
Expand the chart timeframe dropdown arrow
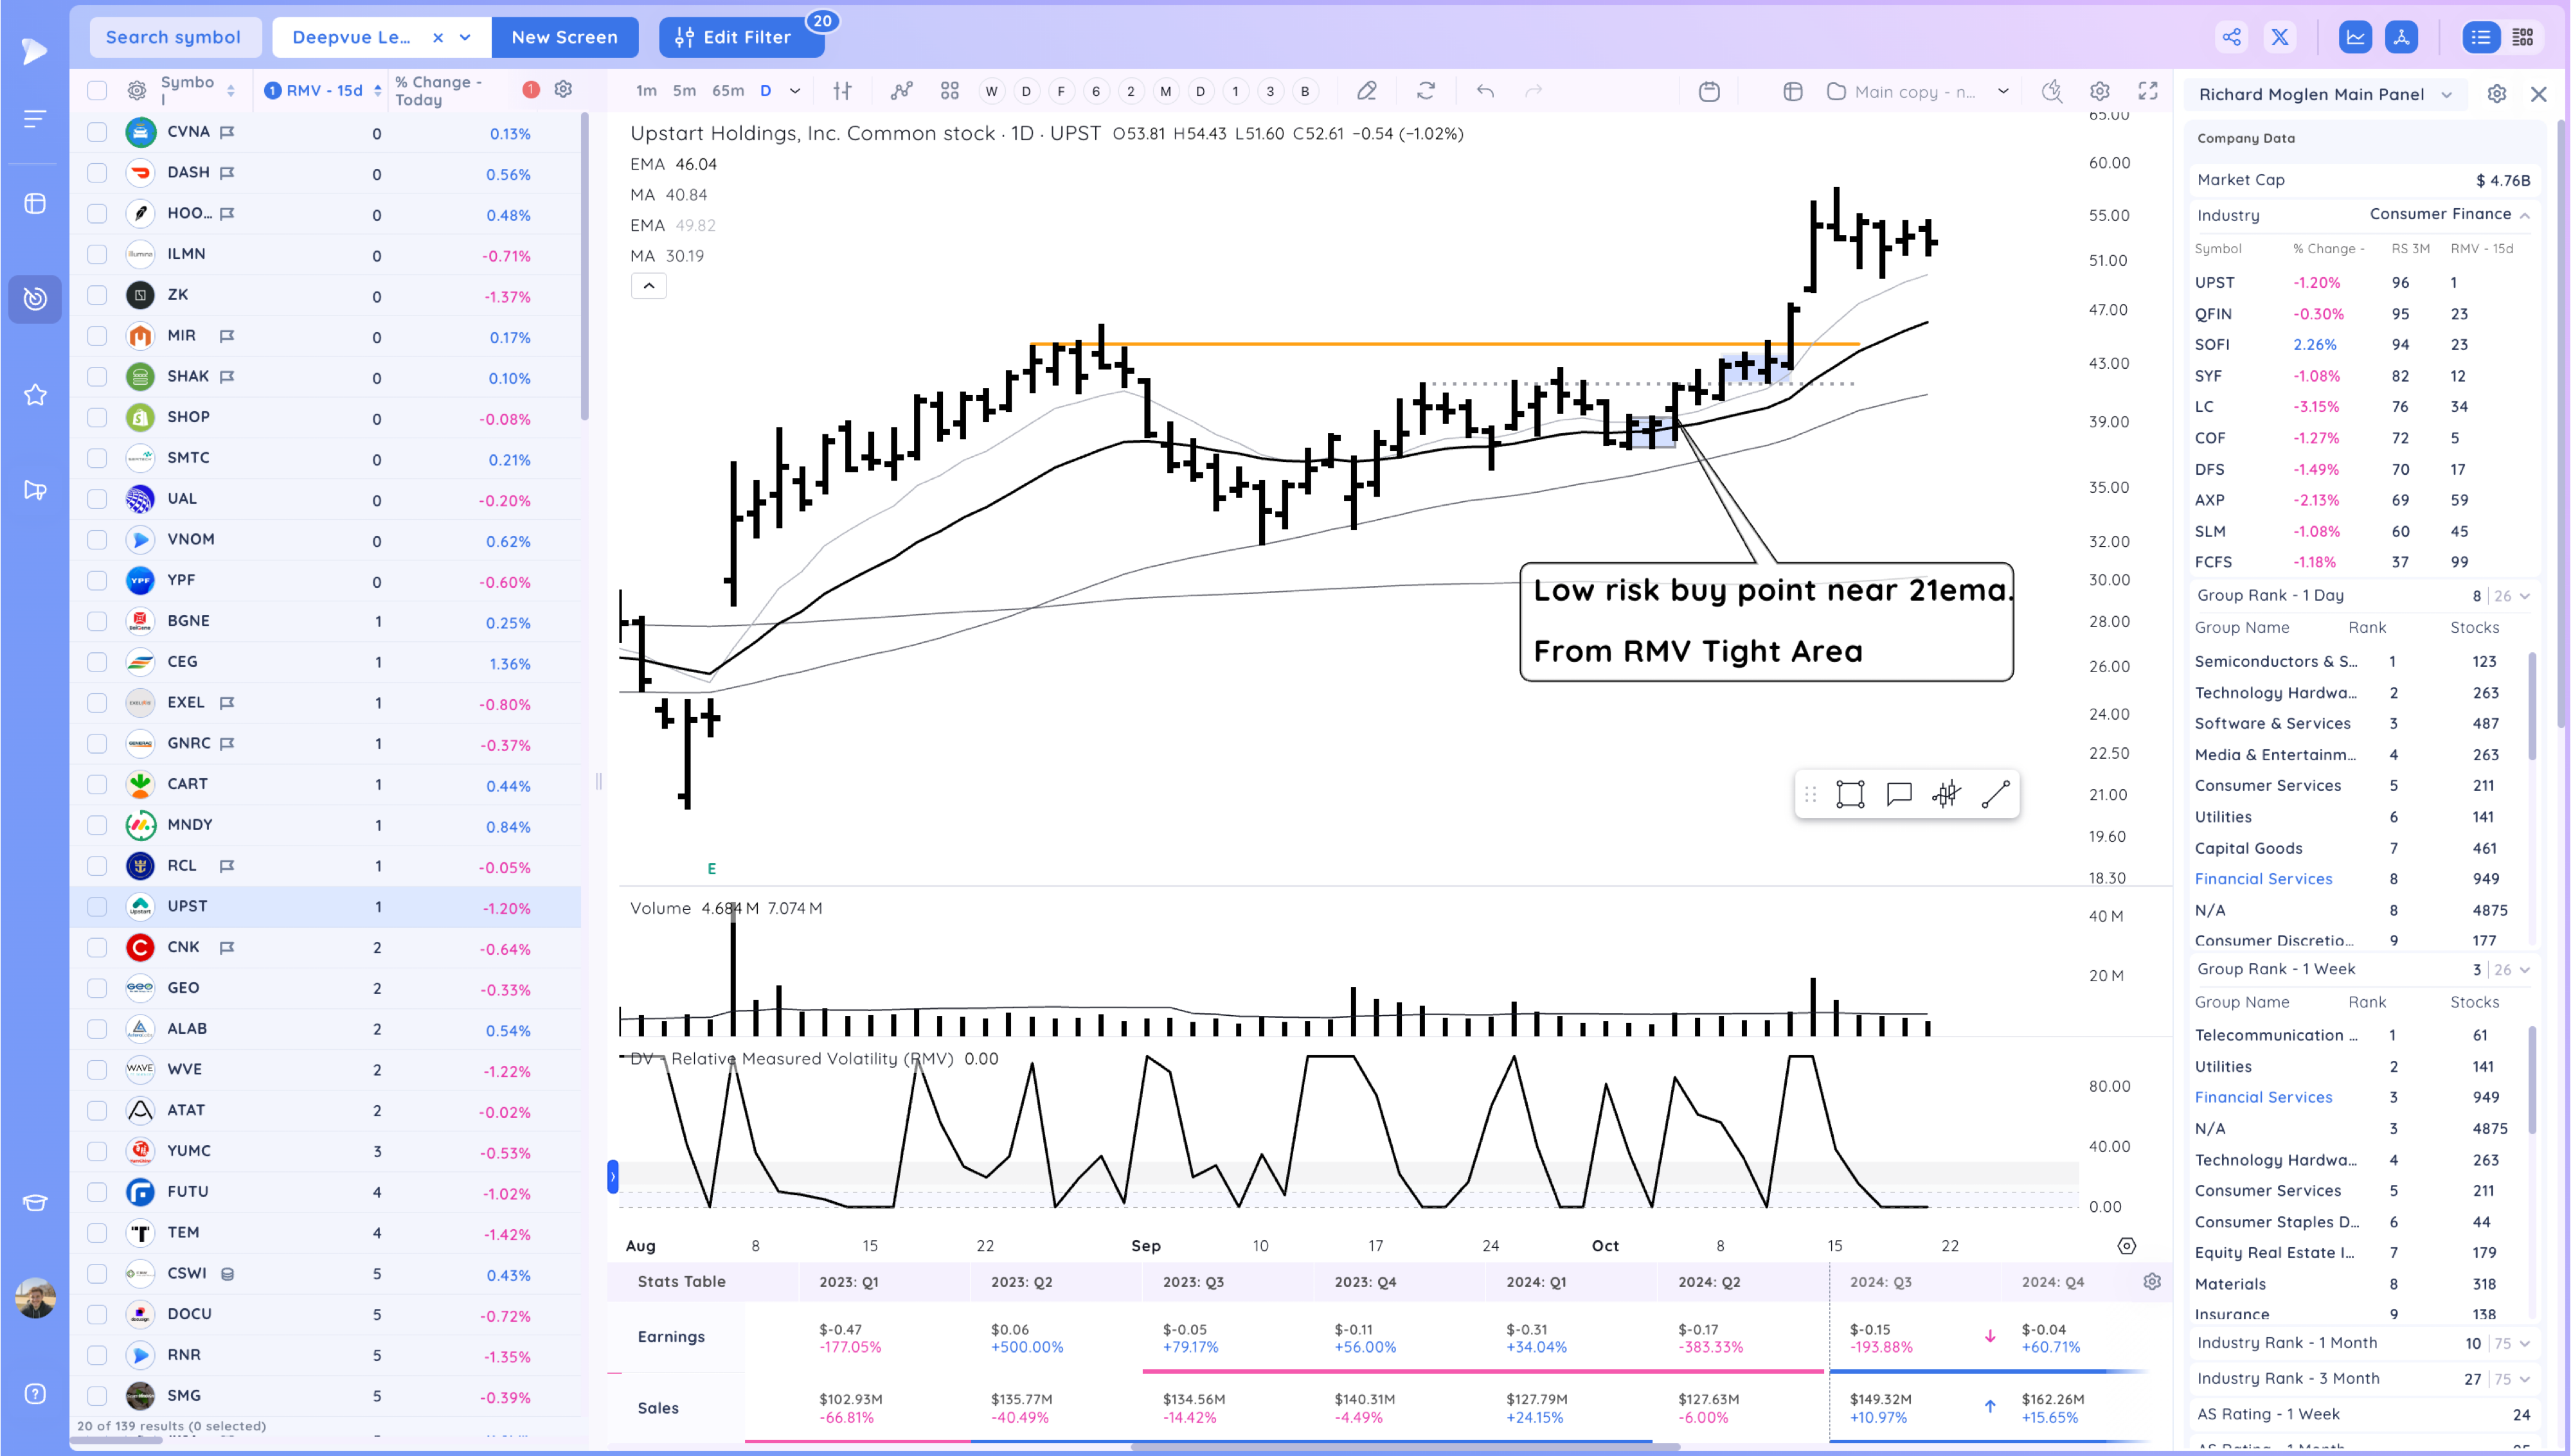(795, 91)
